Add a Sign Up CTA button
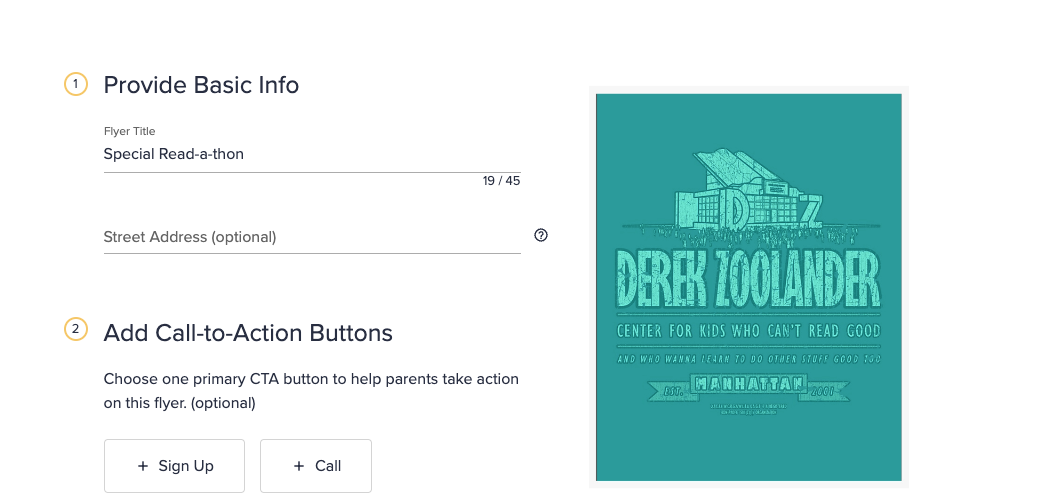This screenshot has width=1041, height=504. pyautogui.click(x=174, y=466)
